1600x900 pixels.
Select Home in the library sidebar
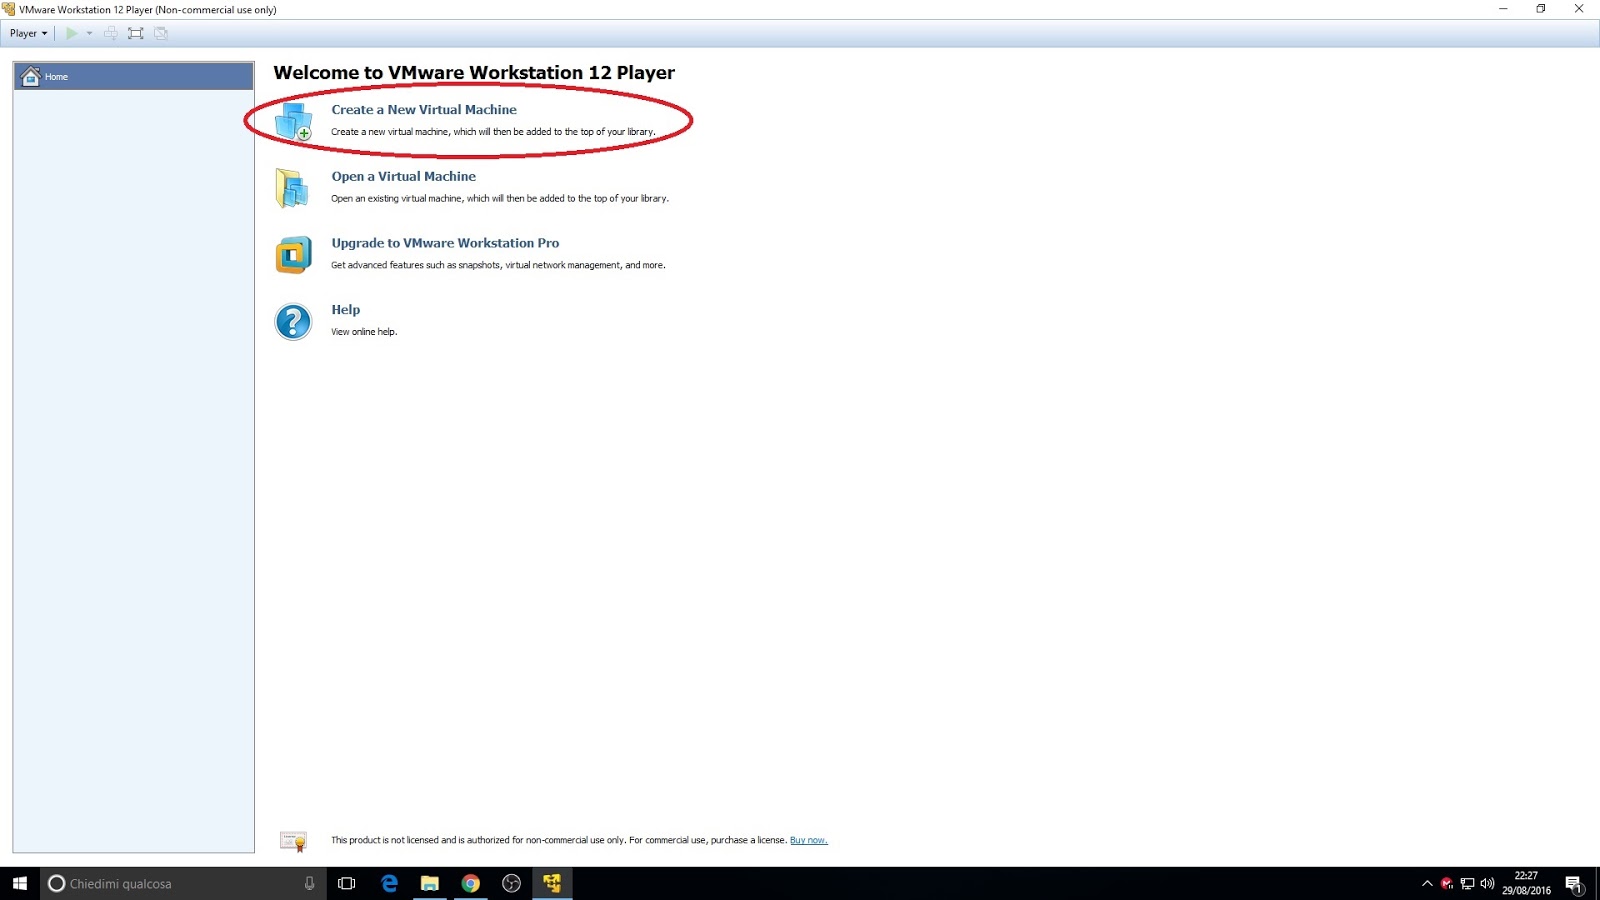coord(133,76)
